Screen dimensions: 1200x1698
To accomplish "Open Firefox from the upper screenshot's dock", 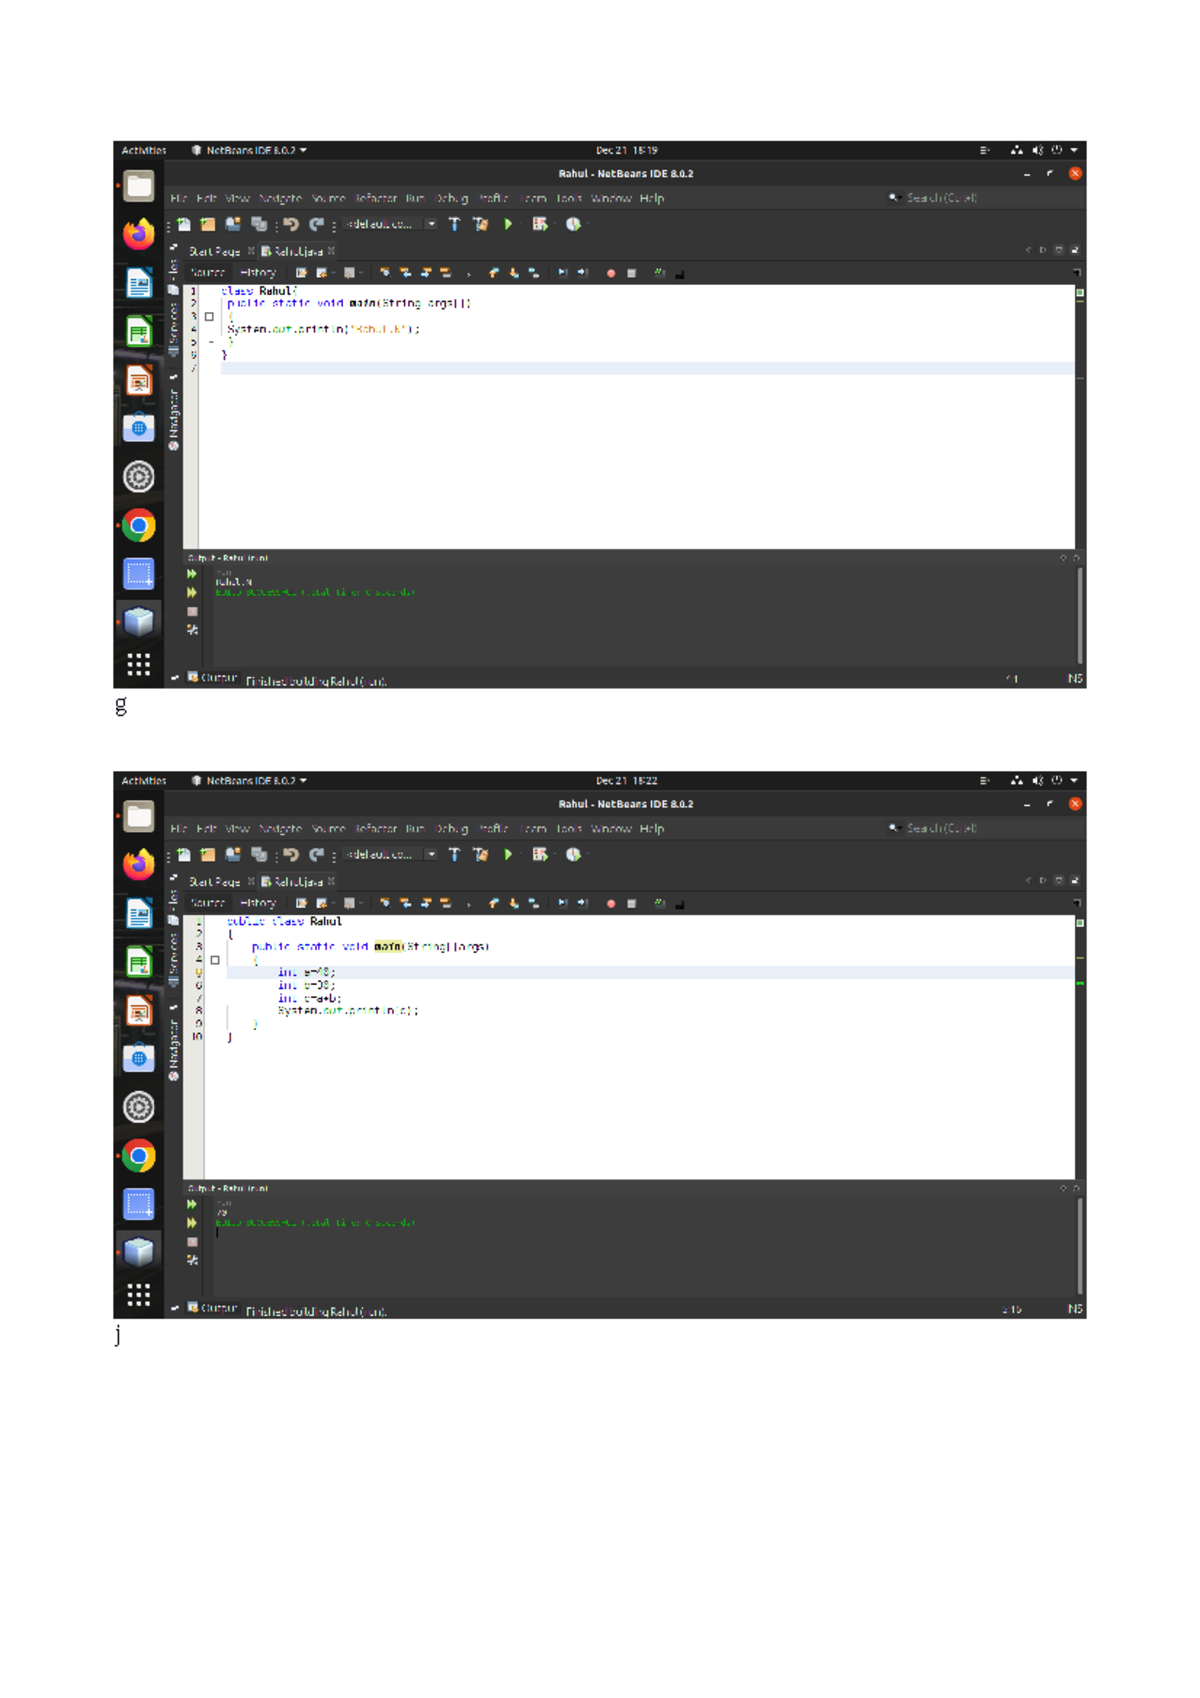I will pyautogui.click(x=139, y=234).
